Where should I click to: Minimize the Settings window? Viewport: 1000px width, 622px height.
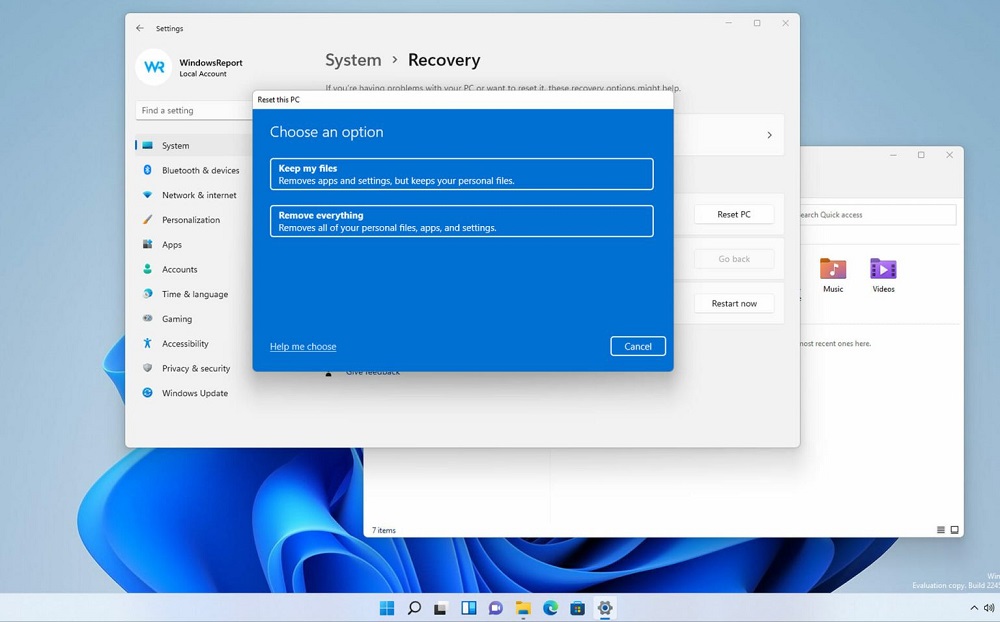pyautogui.click(x=728, y=23)
